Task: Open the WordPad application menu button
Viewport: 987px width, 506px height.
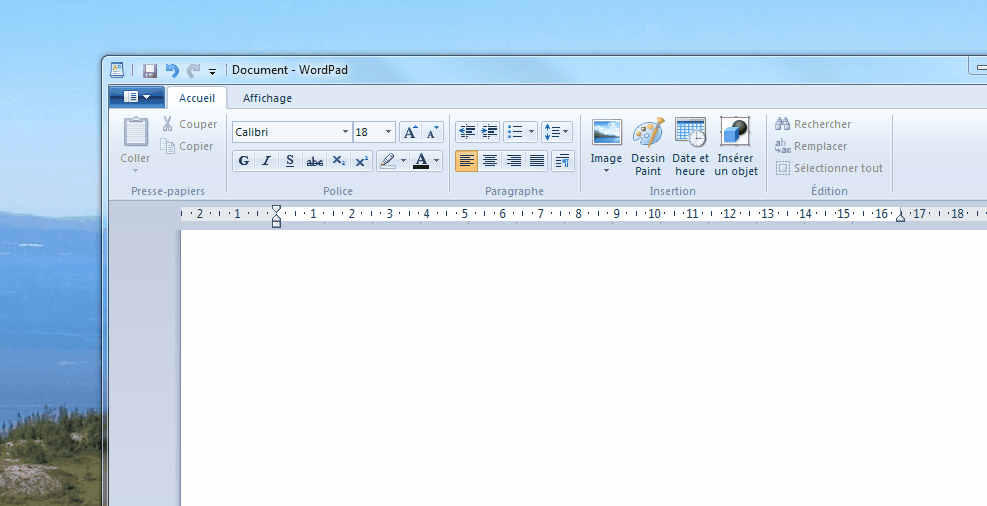Action: (137, 97)
